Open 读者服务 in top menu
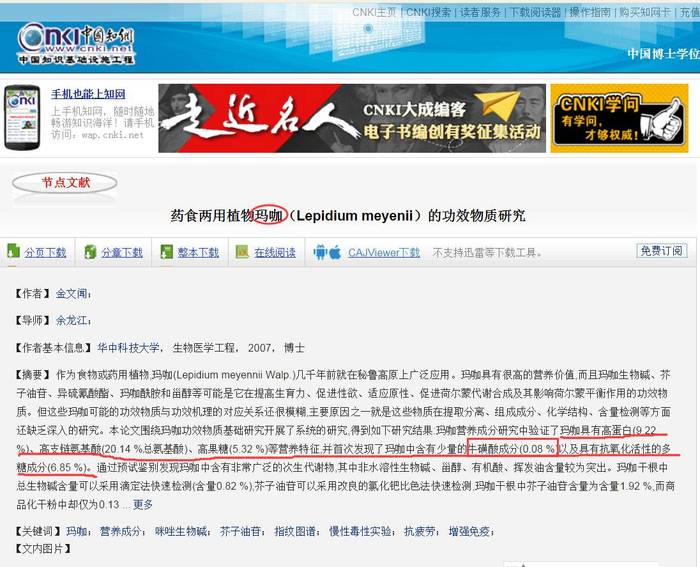Screen dimensions: 700x567 [x=480, y=13]
